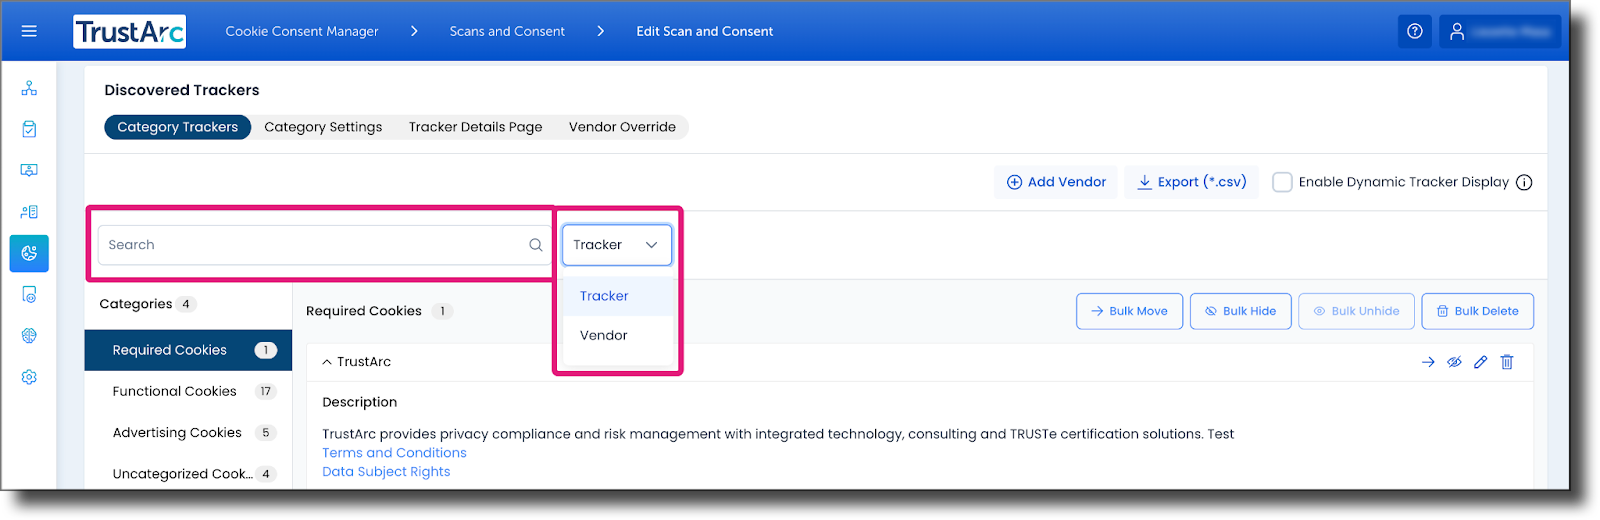Image resolution: width=1600 pixels, height=520 pixels.
Task: Click the Discovered Trackers heading
Action: (x=182, y=90)
